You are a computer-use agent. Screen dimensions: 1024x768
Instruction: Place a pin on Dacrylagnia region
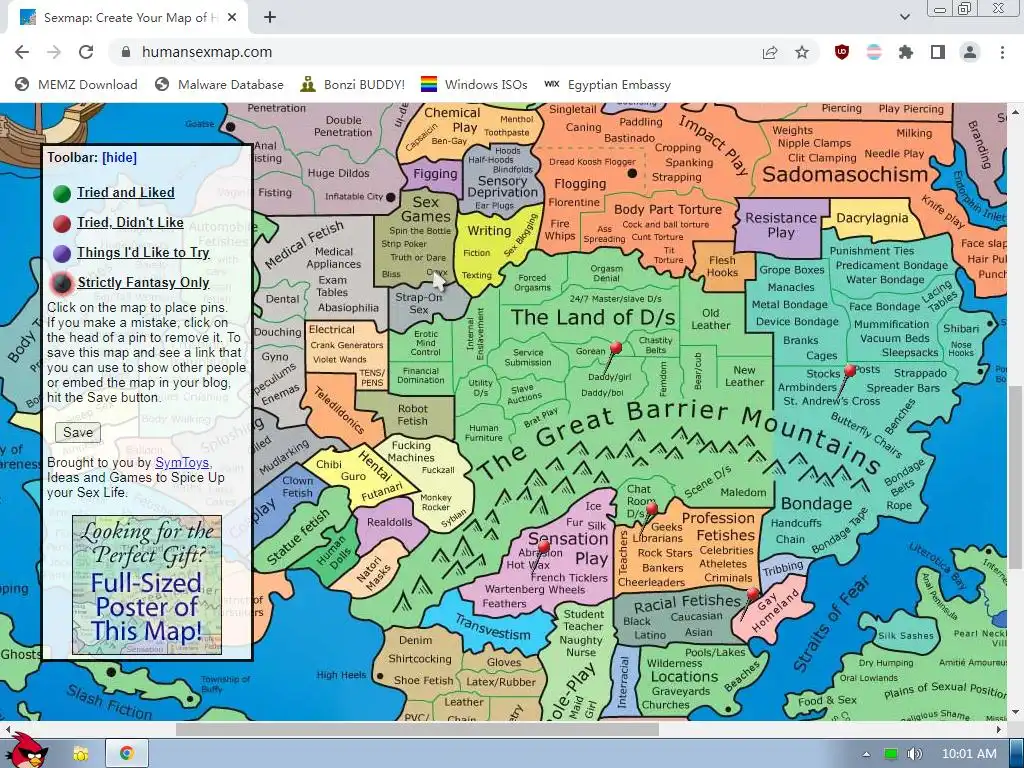[x=872, y=218]
